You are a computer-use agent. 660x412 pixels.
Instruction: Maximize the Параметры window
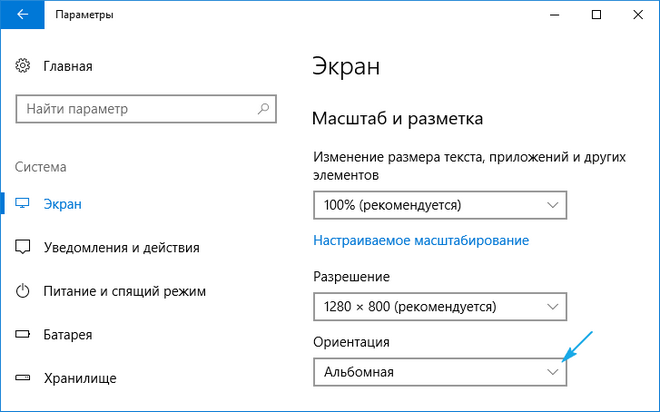pos(596,15)
